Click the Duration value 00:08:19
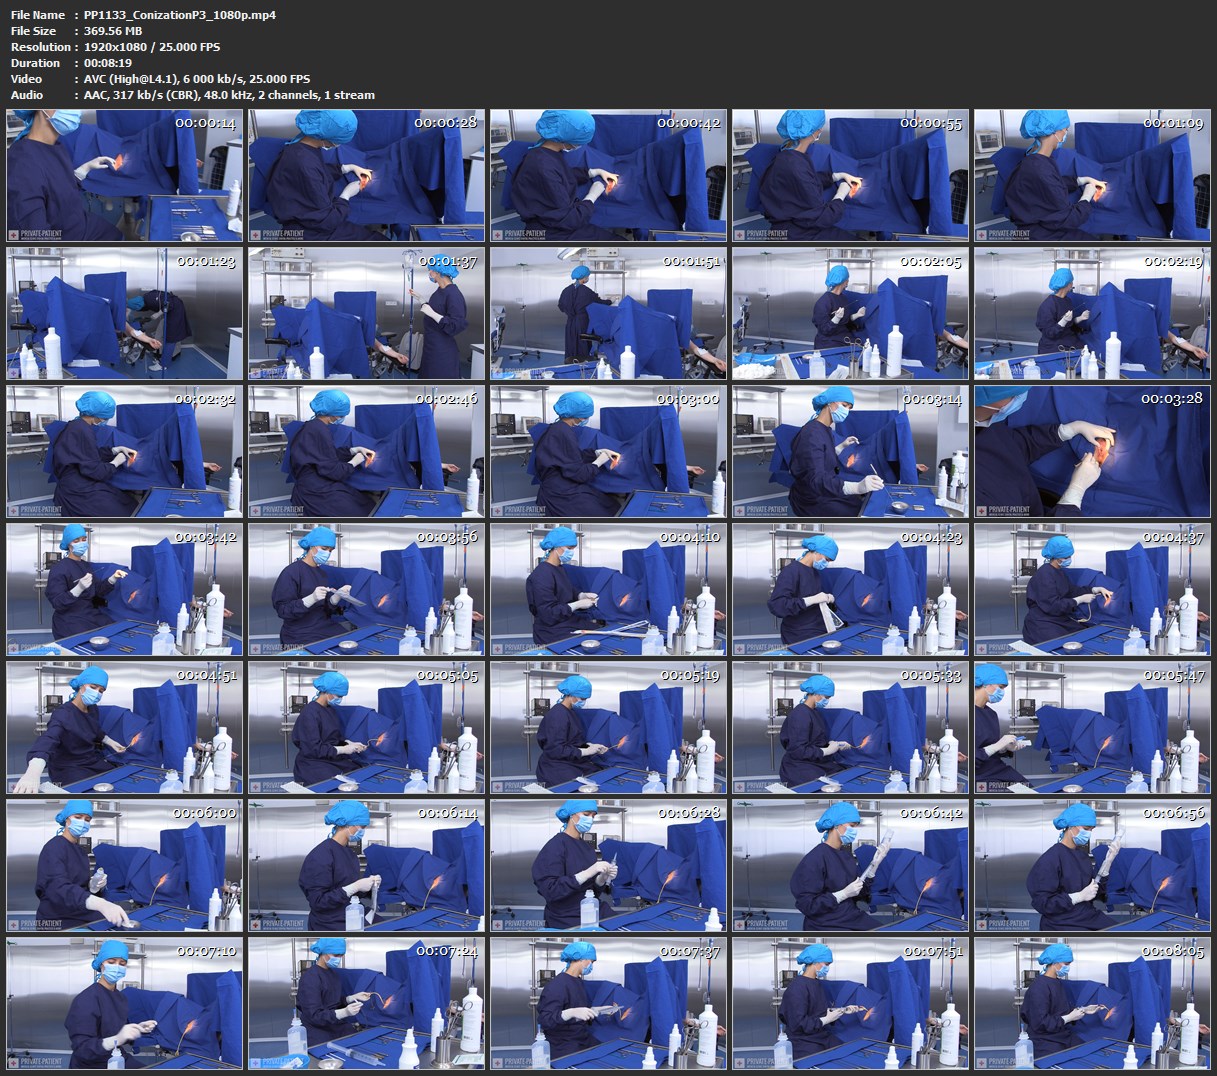Image resolution: width=1217 pixels, height=1076 pixels. click(108, 63)
